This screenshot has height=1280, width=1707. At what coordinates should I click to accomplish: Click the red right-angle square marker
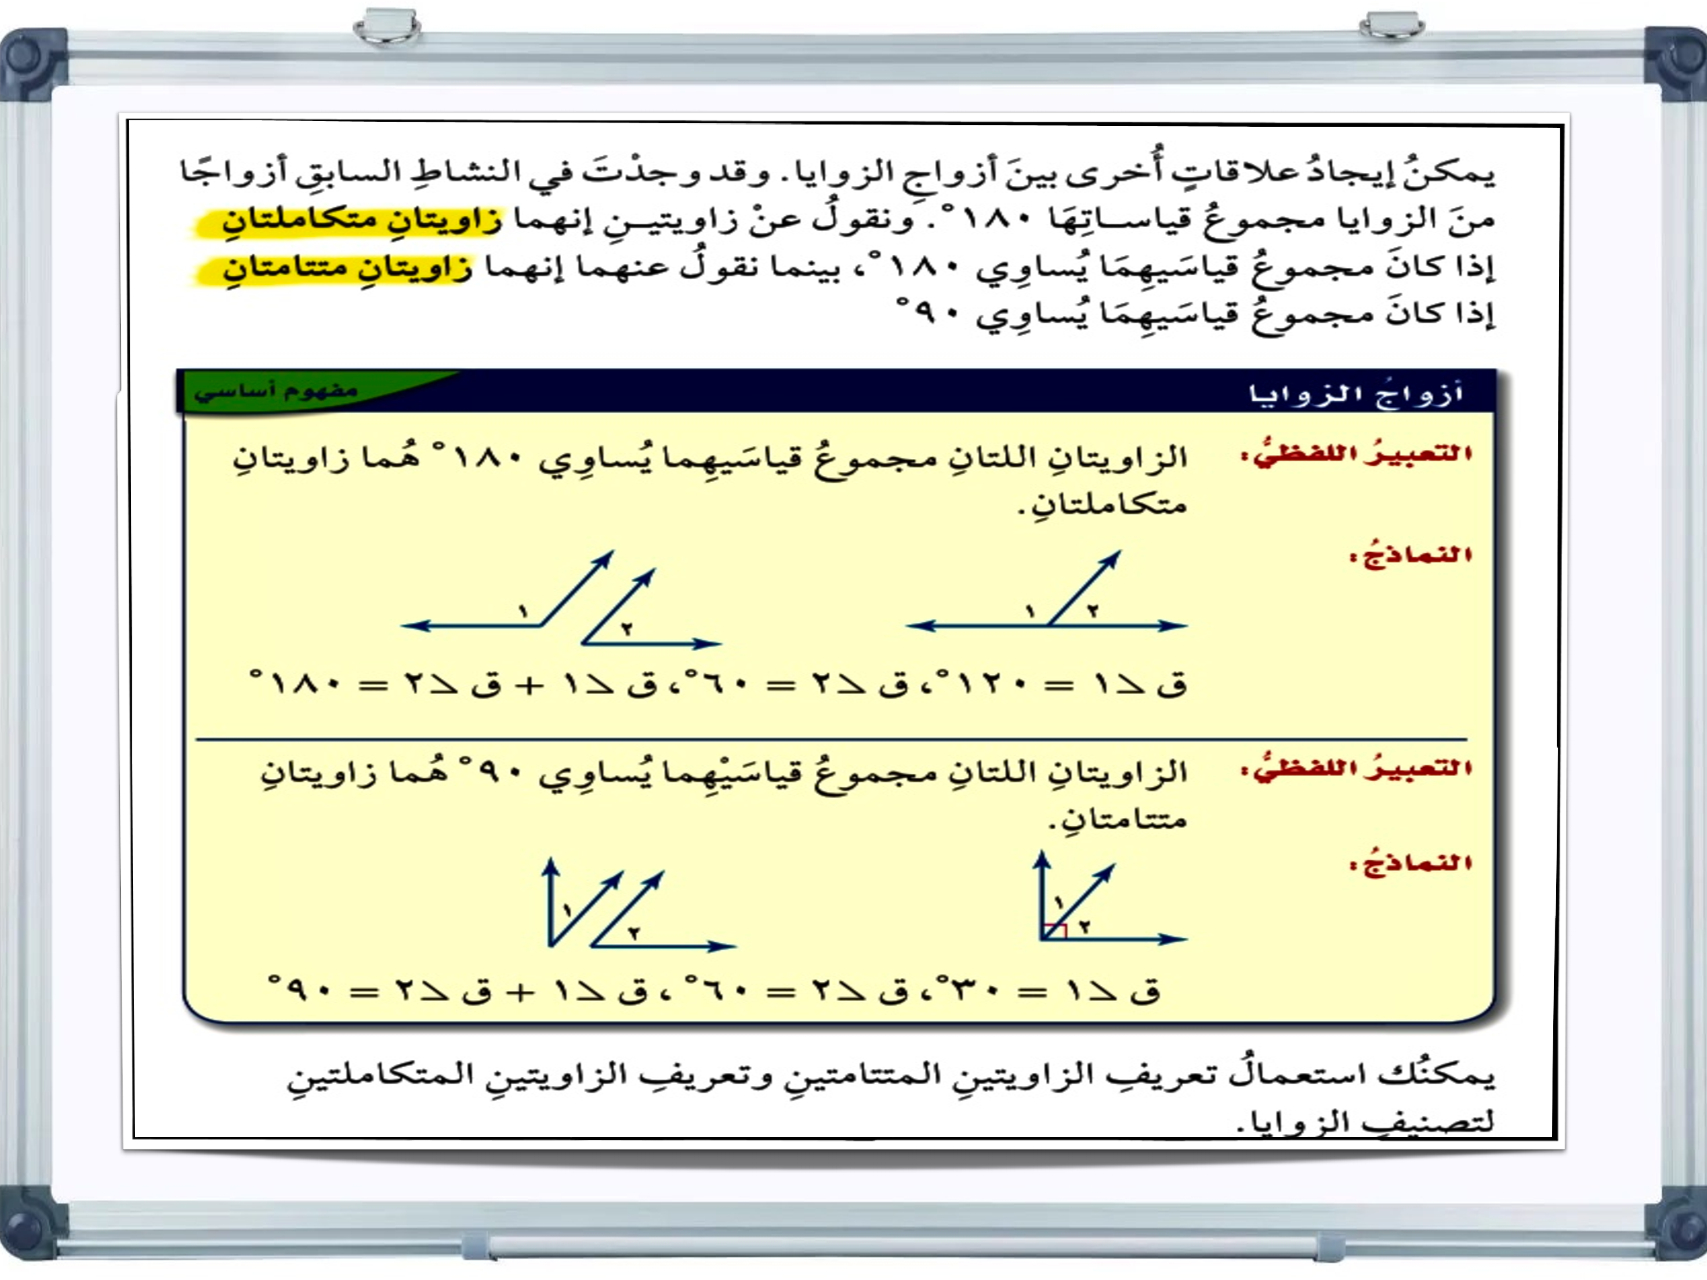1055,931
